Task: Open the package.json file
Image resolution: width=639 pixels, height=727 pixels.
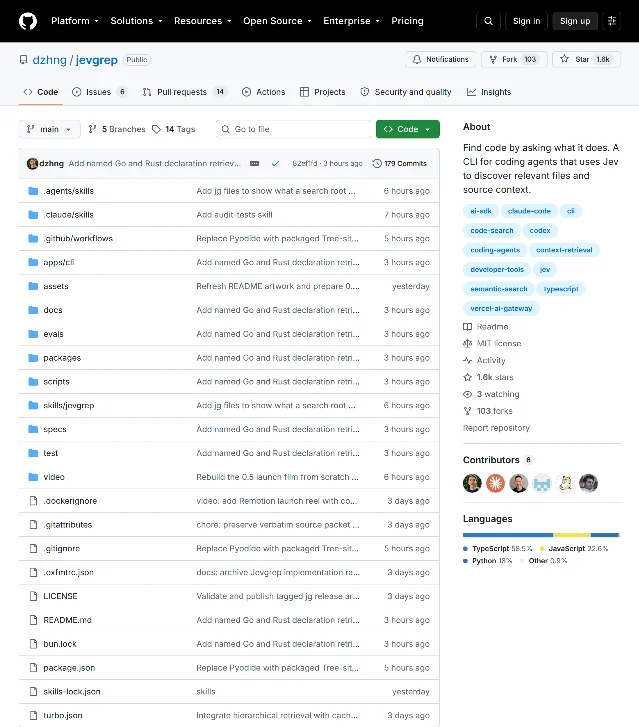Action: 69,668
